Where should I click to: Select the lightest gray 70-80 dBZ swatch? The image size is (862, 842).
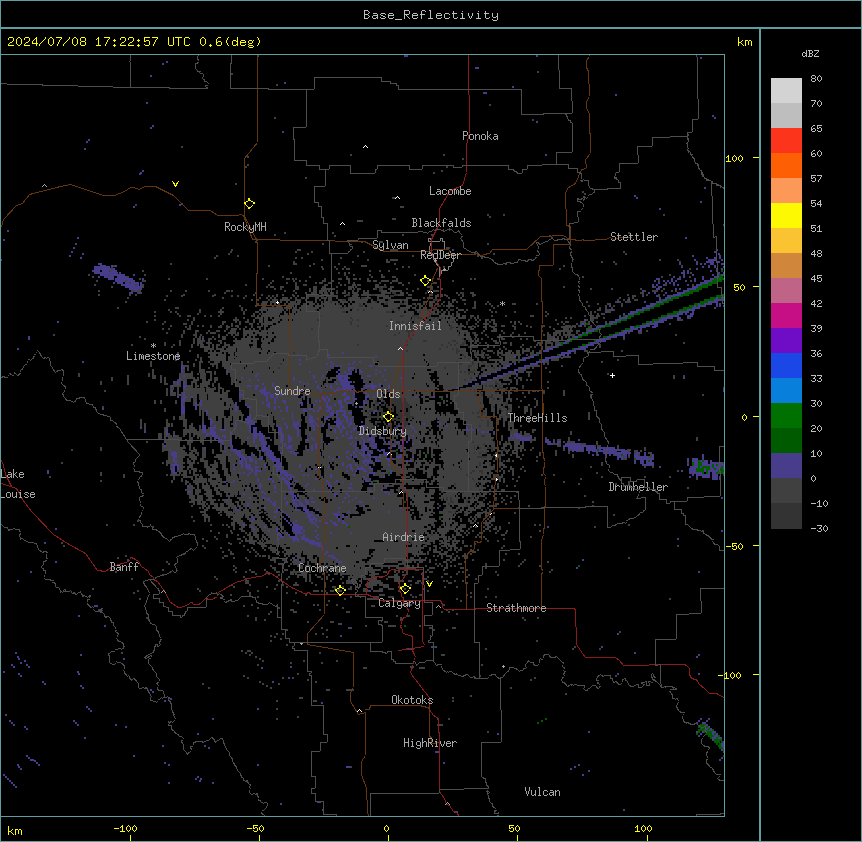786,90
